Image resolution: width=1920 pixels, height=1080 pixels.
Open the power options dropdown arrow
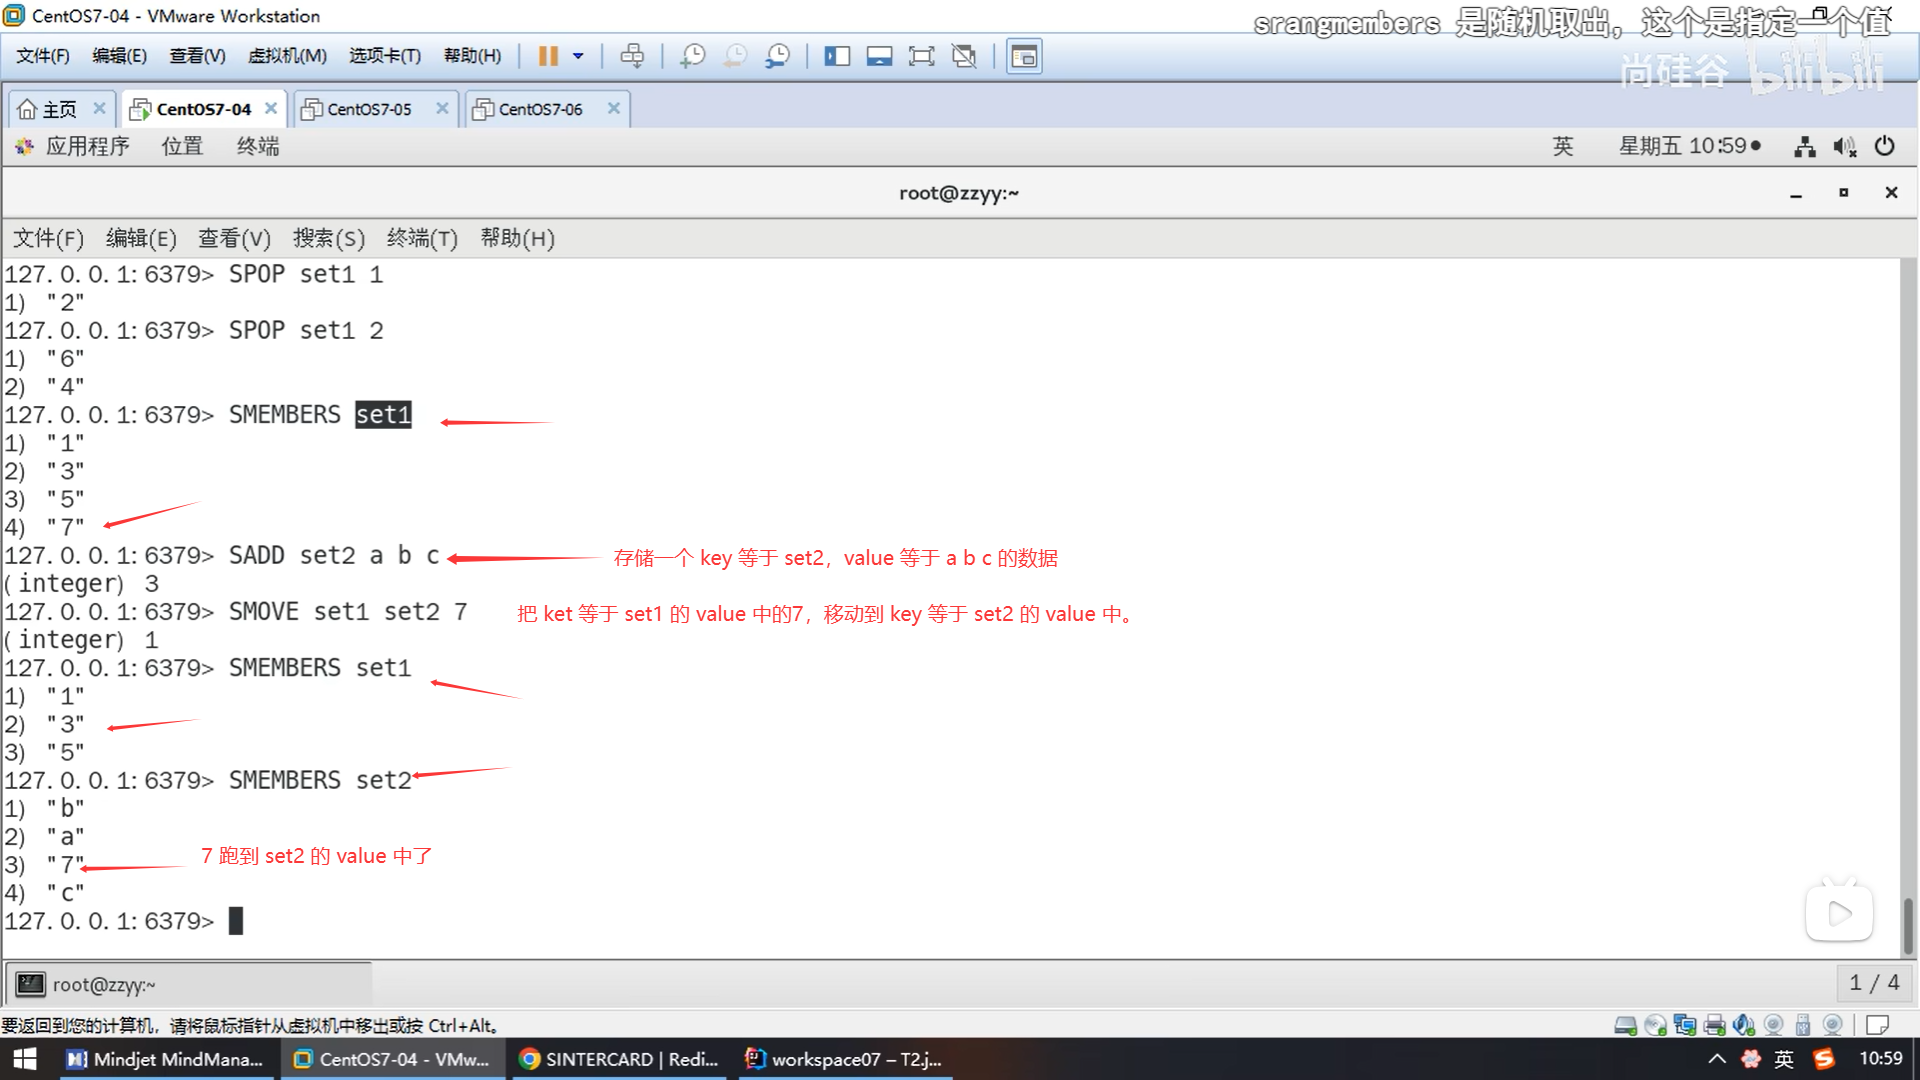[578, 56]
